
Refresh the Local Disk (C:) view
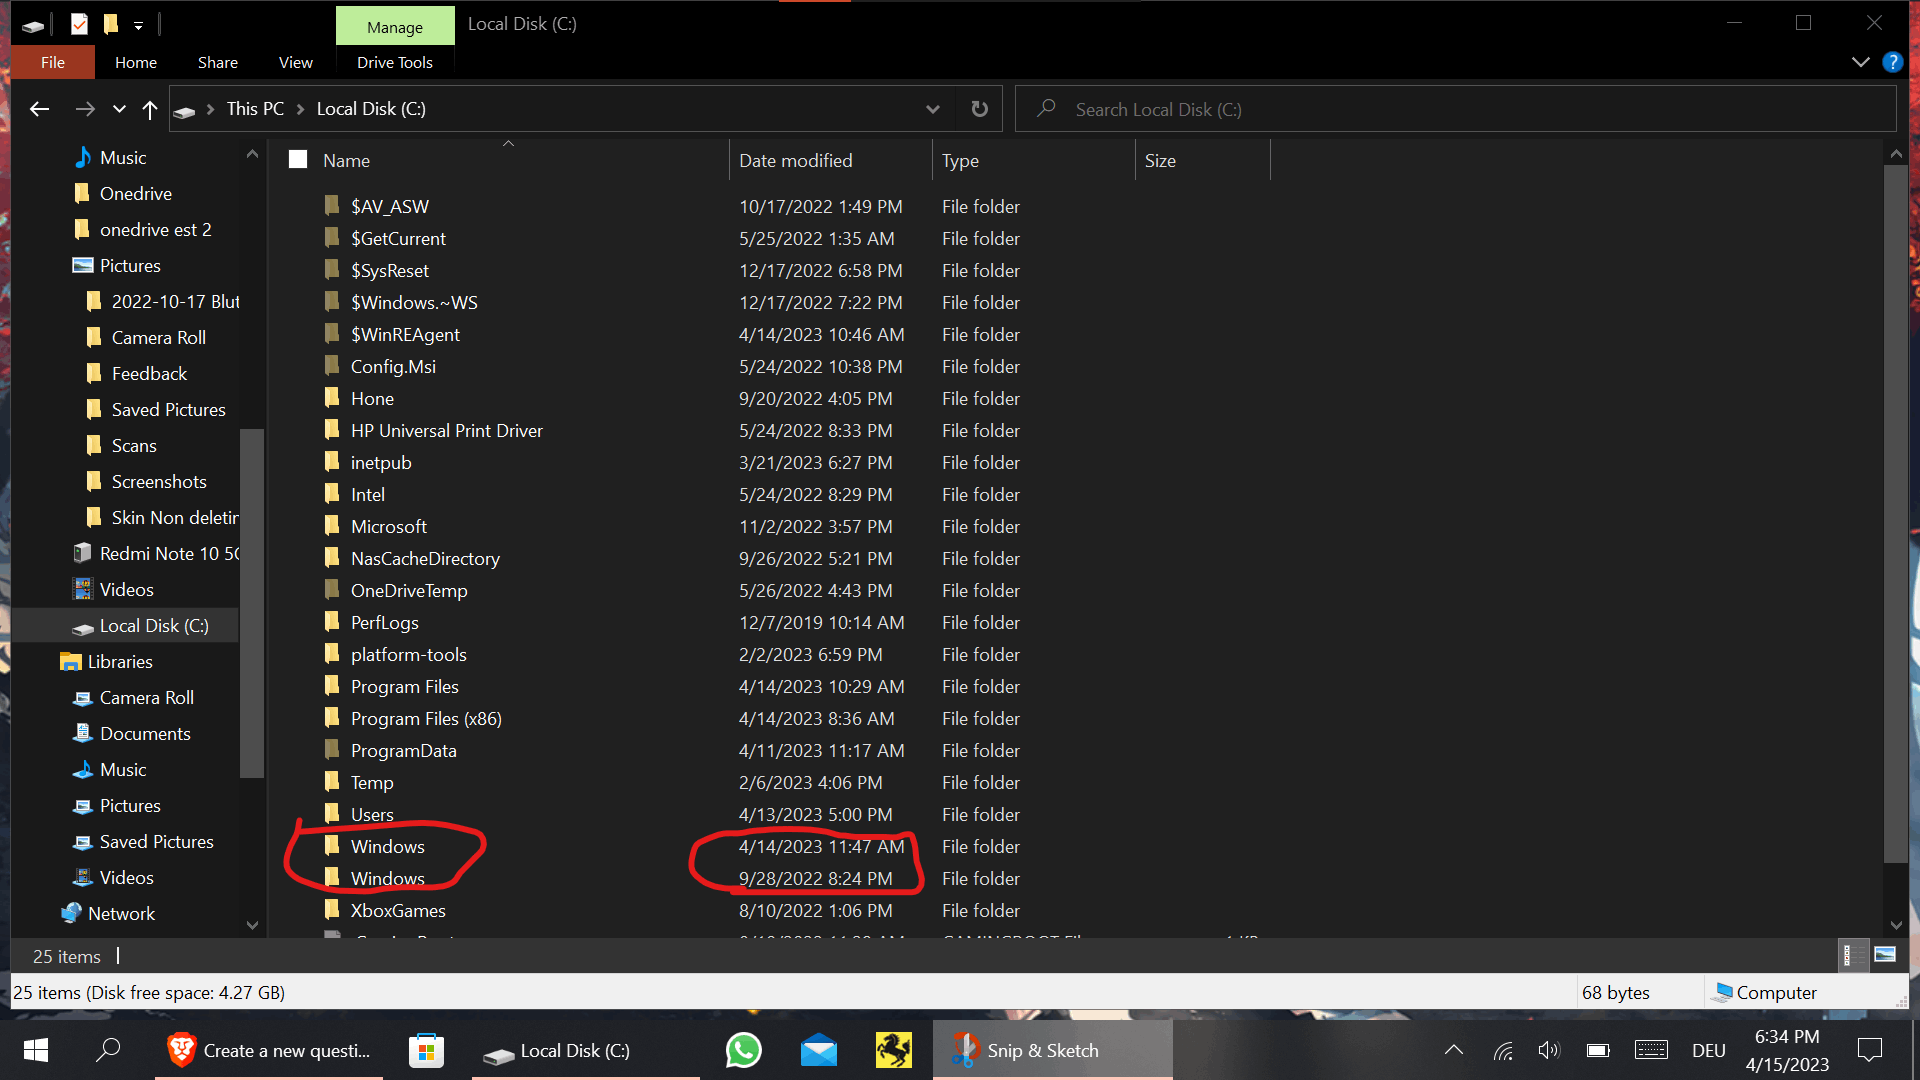(x=979, y=109)
